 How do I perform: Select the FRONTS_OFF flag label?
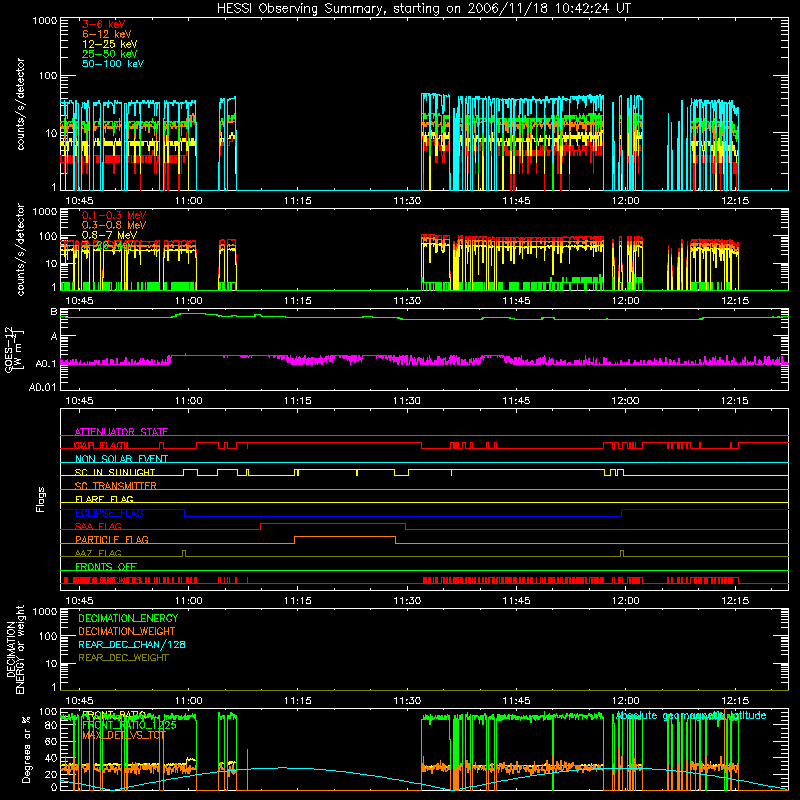coord(106,566)
